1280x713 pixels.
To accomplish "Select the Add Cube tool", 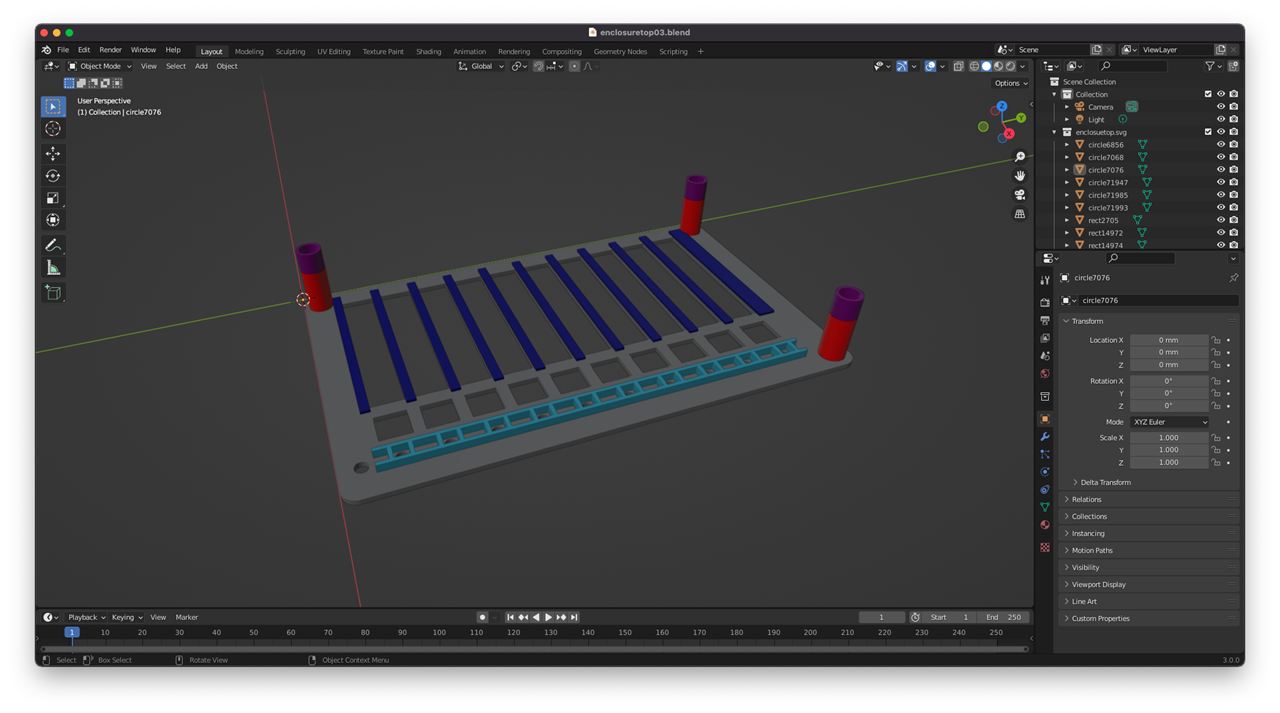I will [53, 292].
